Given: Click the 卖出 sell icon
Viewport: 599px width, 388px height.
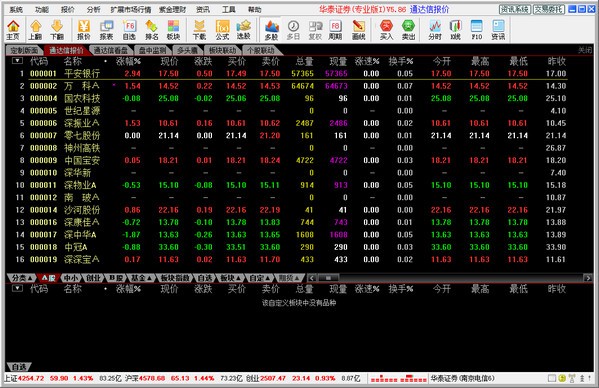Looking at the screenshot, I should pyautogui.click(x=408, y=30).
